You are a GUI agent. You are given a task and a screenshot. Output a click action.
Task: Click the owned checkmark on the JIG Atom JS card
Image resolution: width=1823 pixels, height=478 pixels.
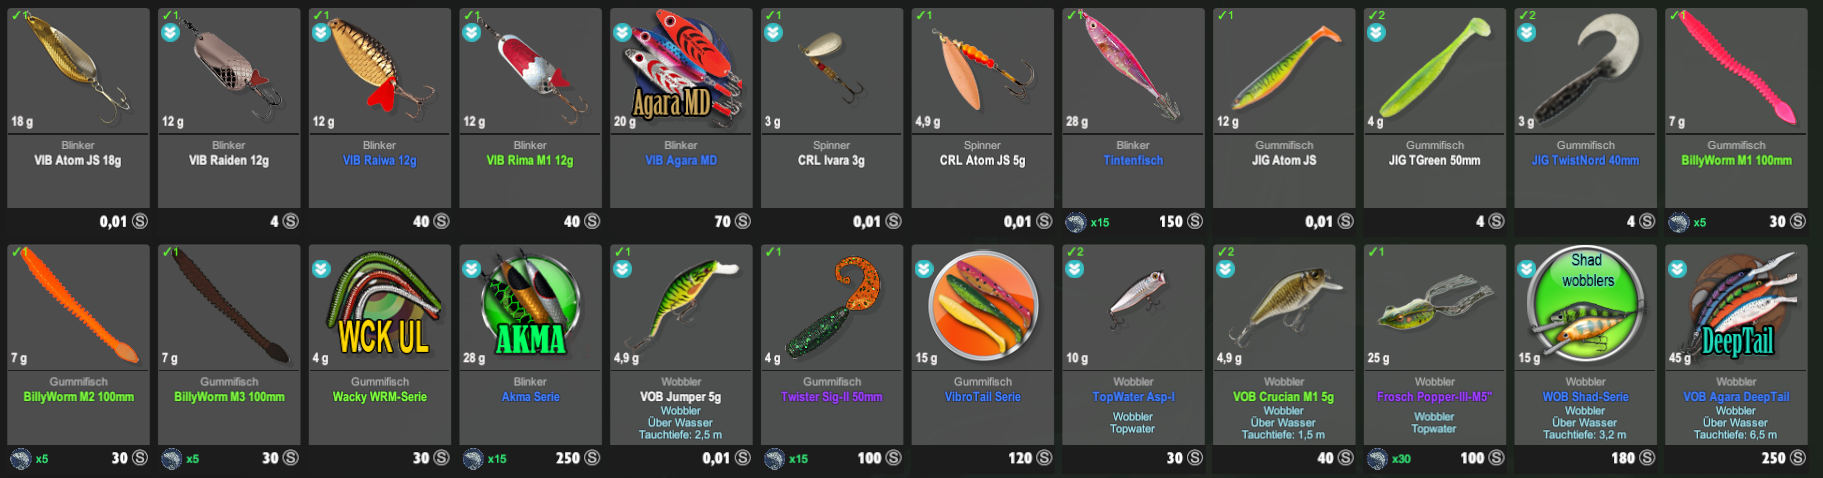(1223, 16)
